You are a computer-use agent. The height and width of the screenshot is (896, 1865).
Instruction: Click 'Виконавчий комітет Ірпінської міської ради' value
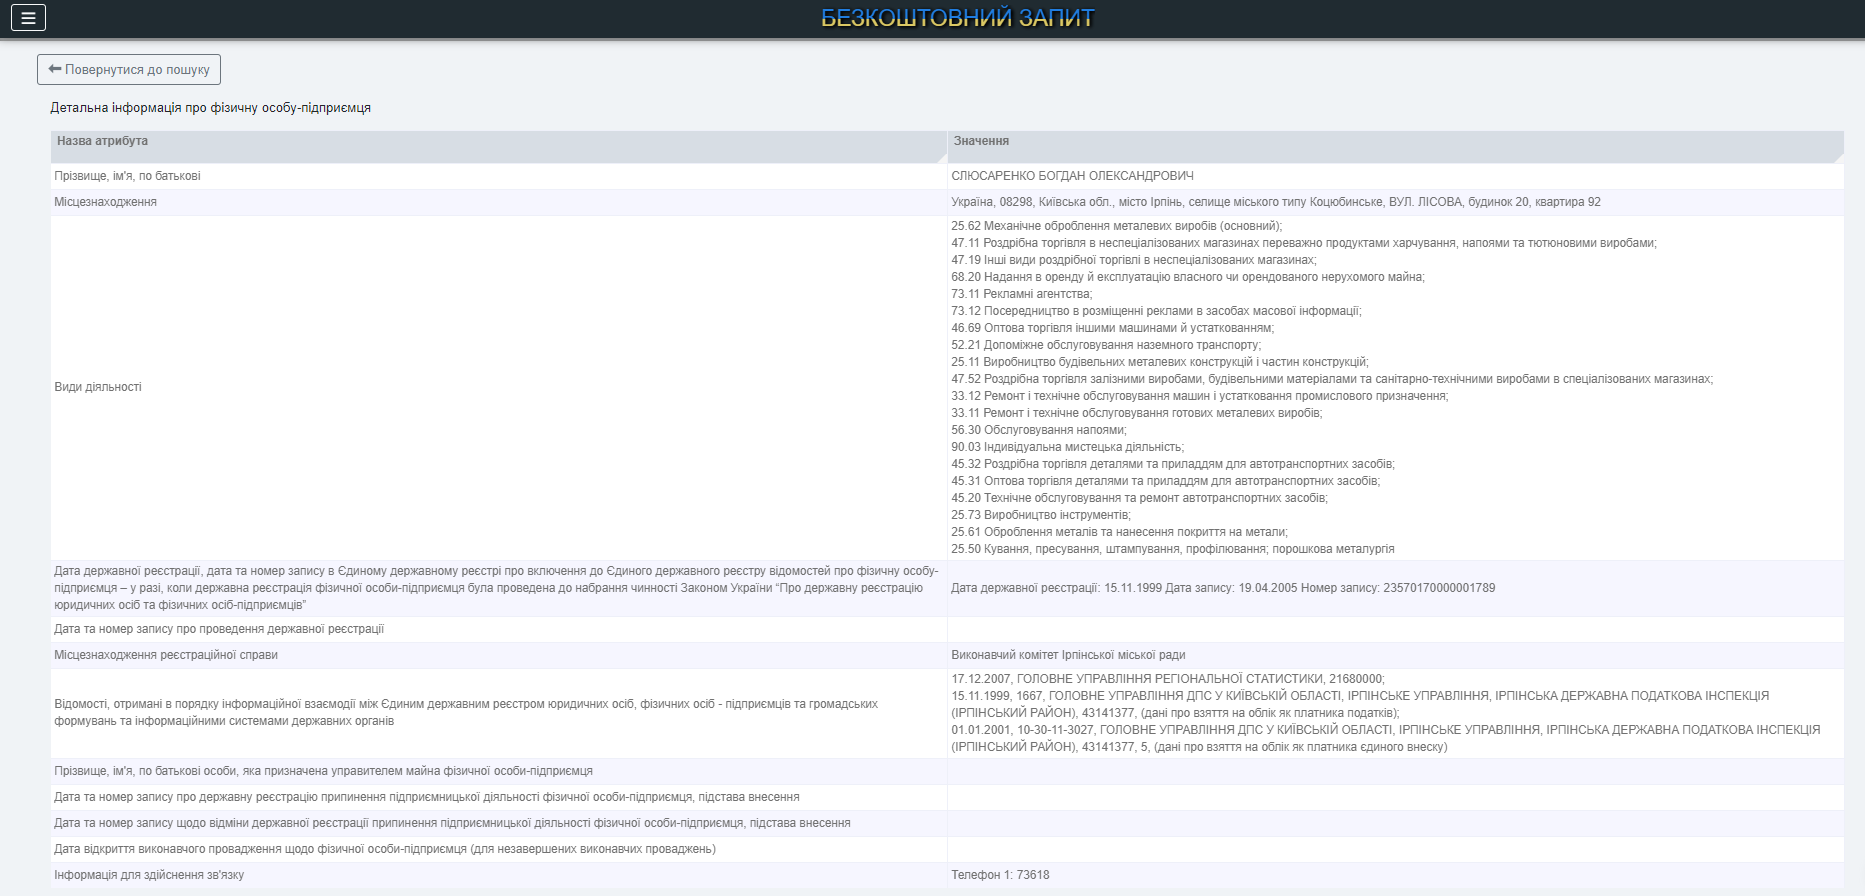tap(1068, 655)
